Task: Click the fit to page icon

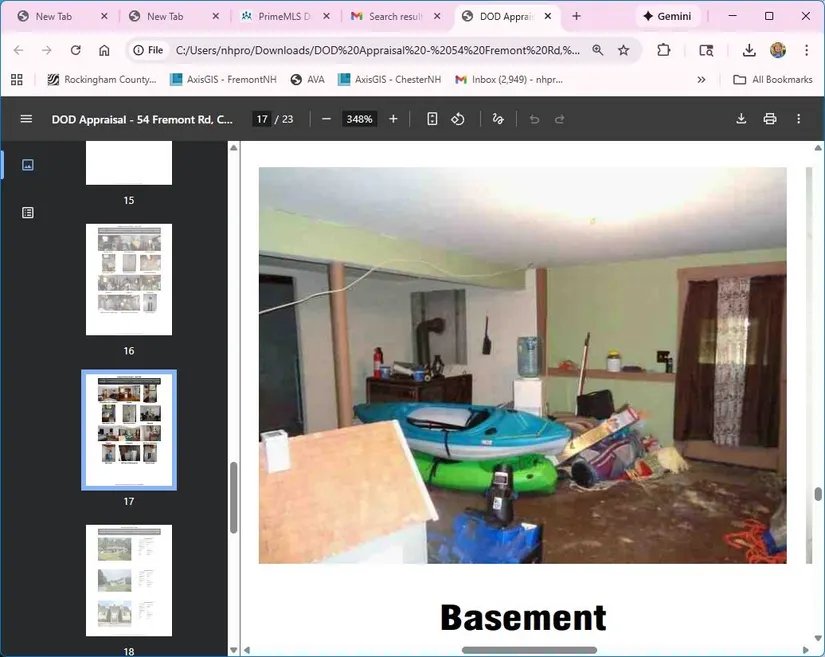Action: 432,119
